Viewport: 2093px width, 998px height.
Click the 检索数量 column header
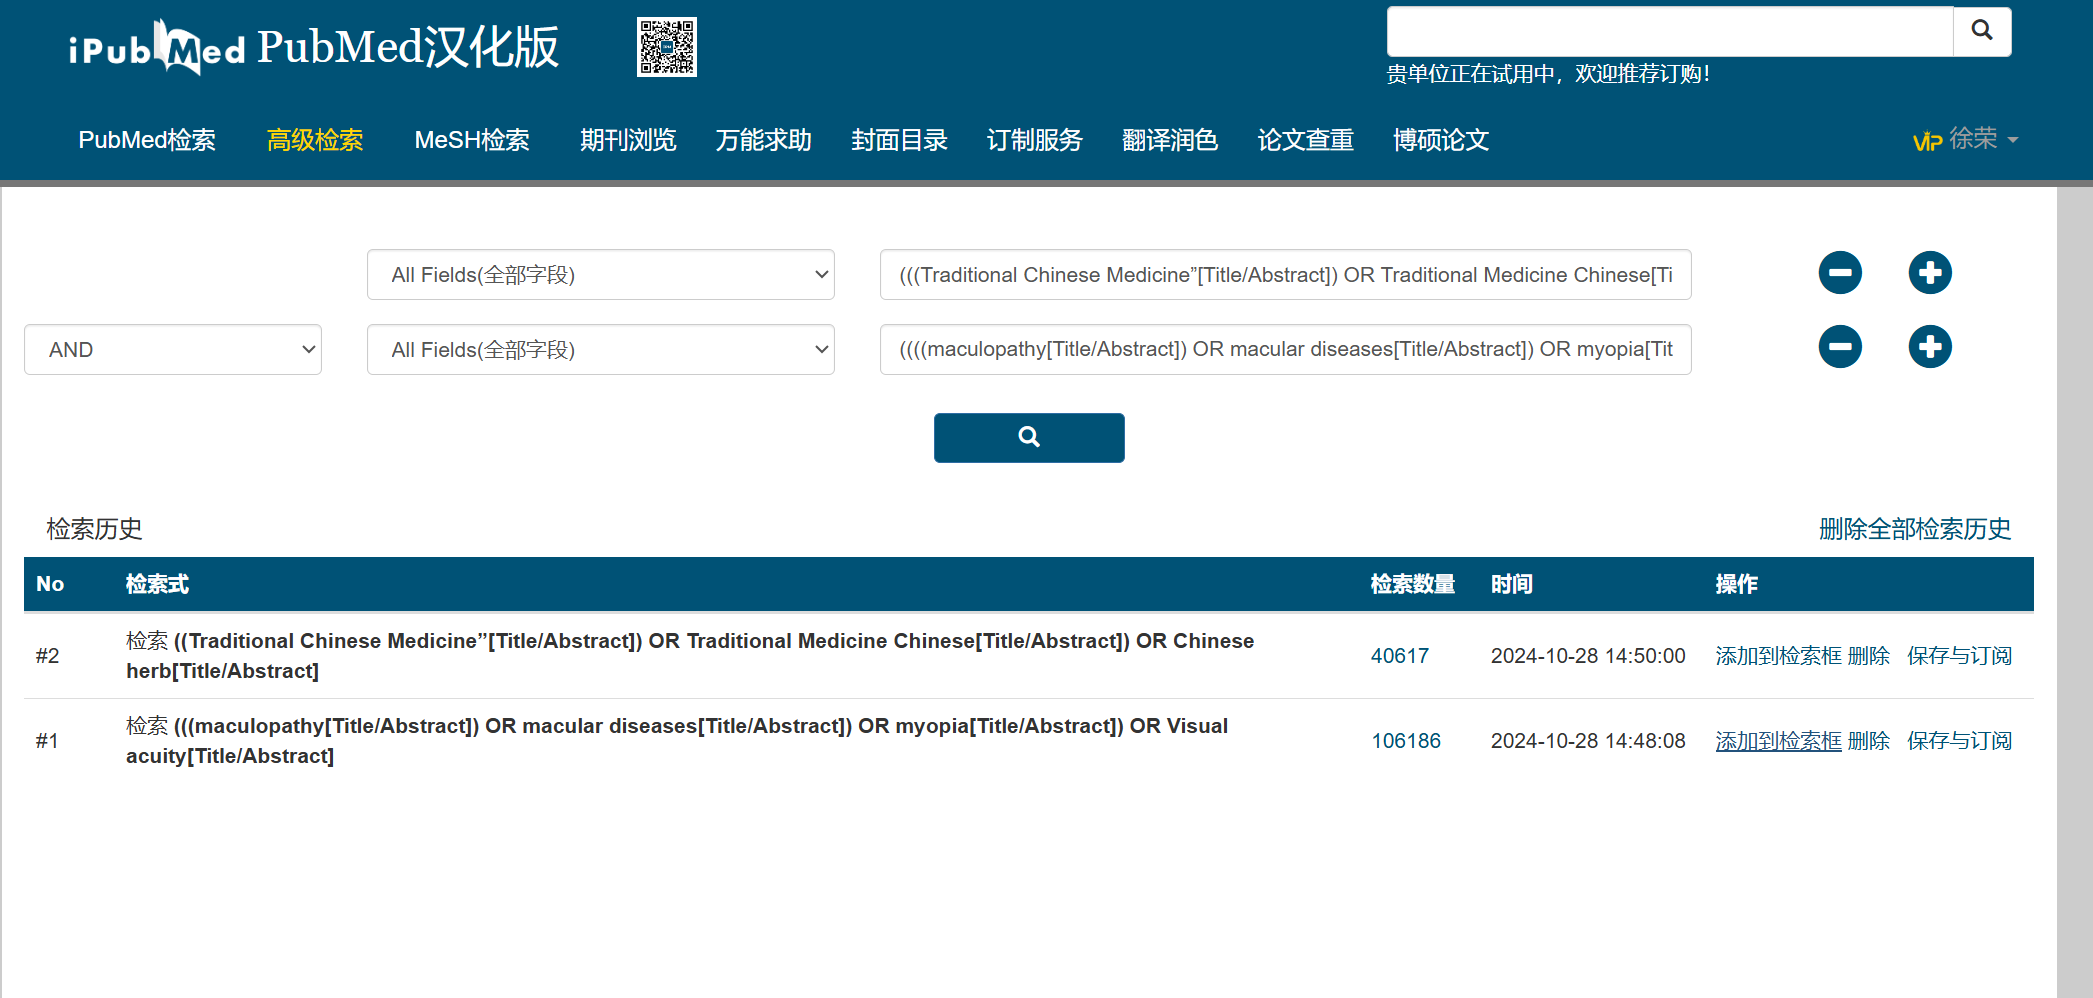[1412, 584]
